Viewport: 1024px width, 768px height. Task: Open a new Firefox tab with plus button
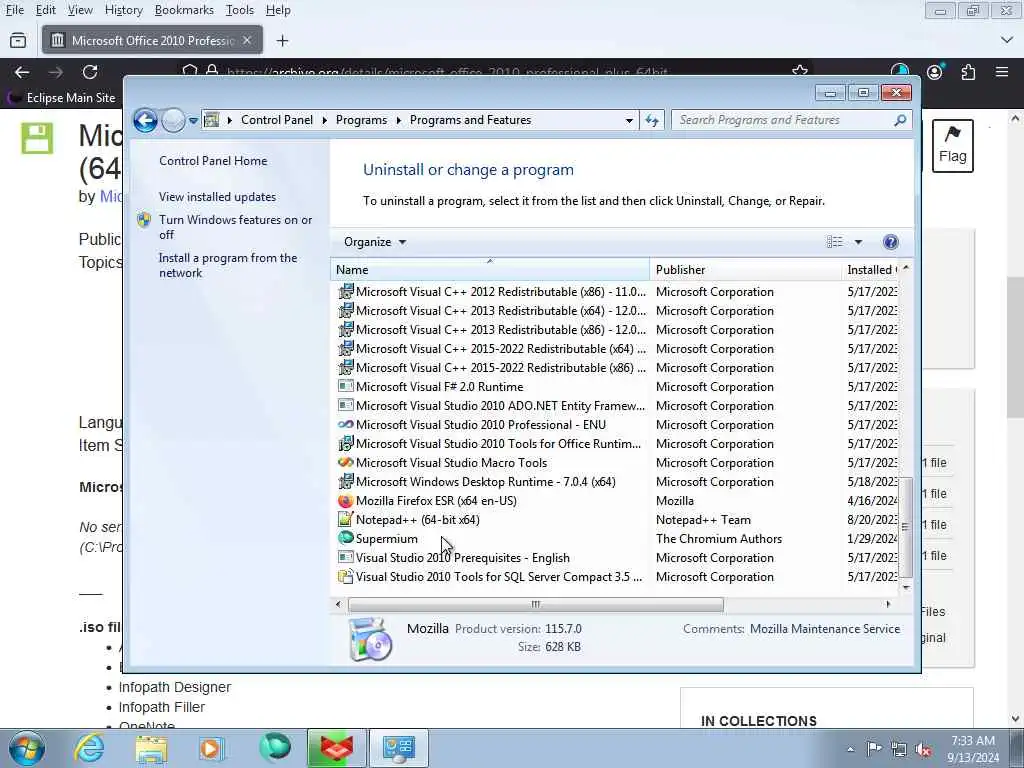pyautogui.click(x=282, y=40)
